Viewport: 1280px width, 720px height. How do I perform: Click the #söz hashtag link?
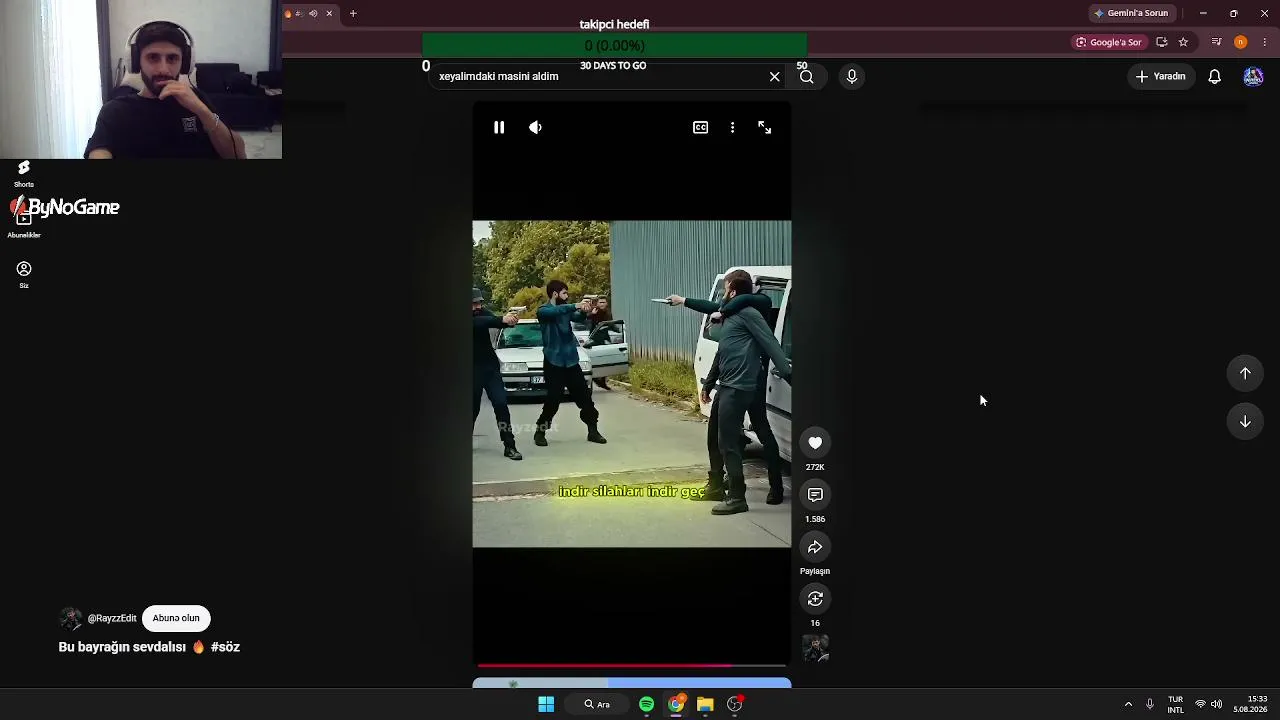click(x=225, y=647)
